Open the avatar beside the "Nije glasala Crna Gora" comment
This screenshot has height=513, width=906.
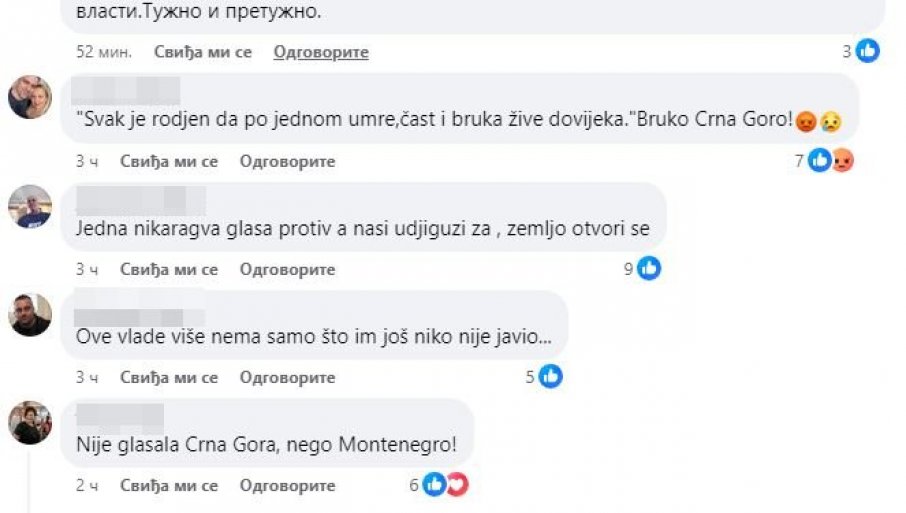30,422
